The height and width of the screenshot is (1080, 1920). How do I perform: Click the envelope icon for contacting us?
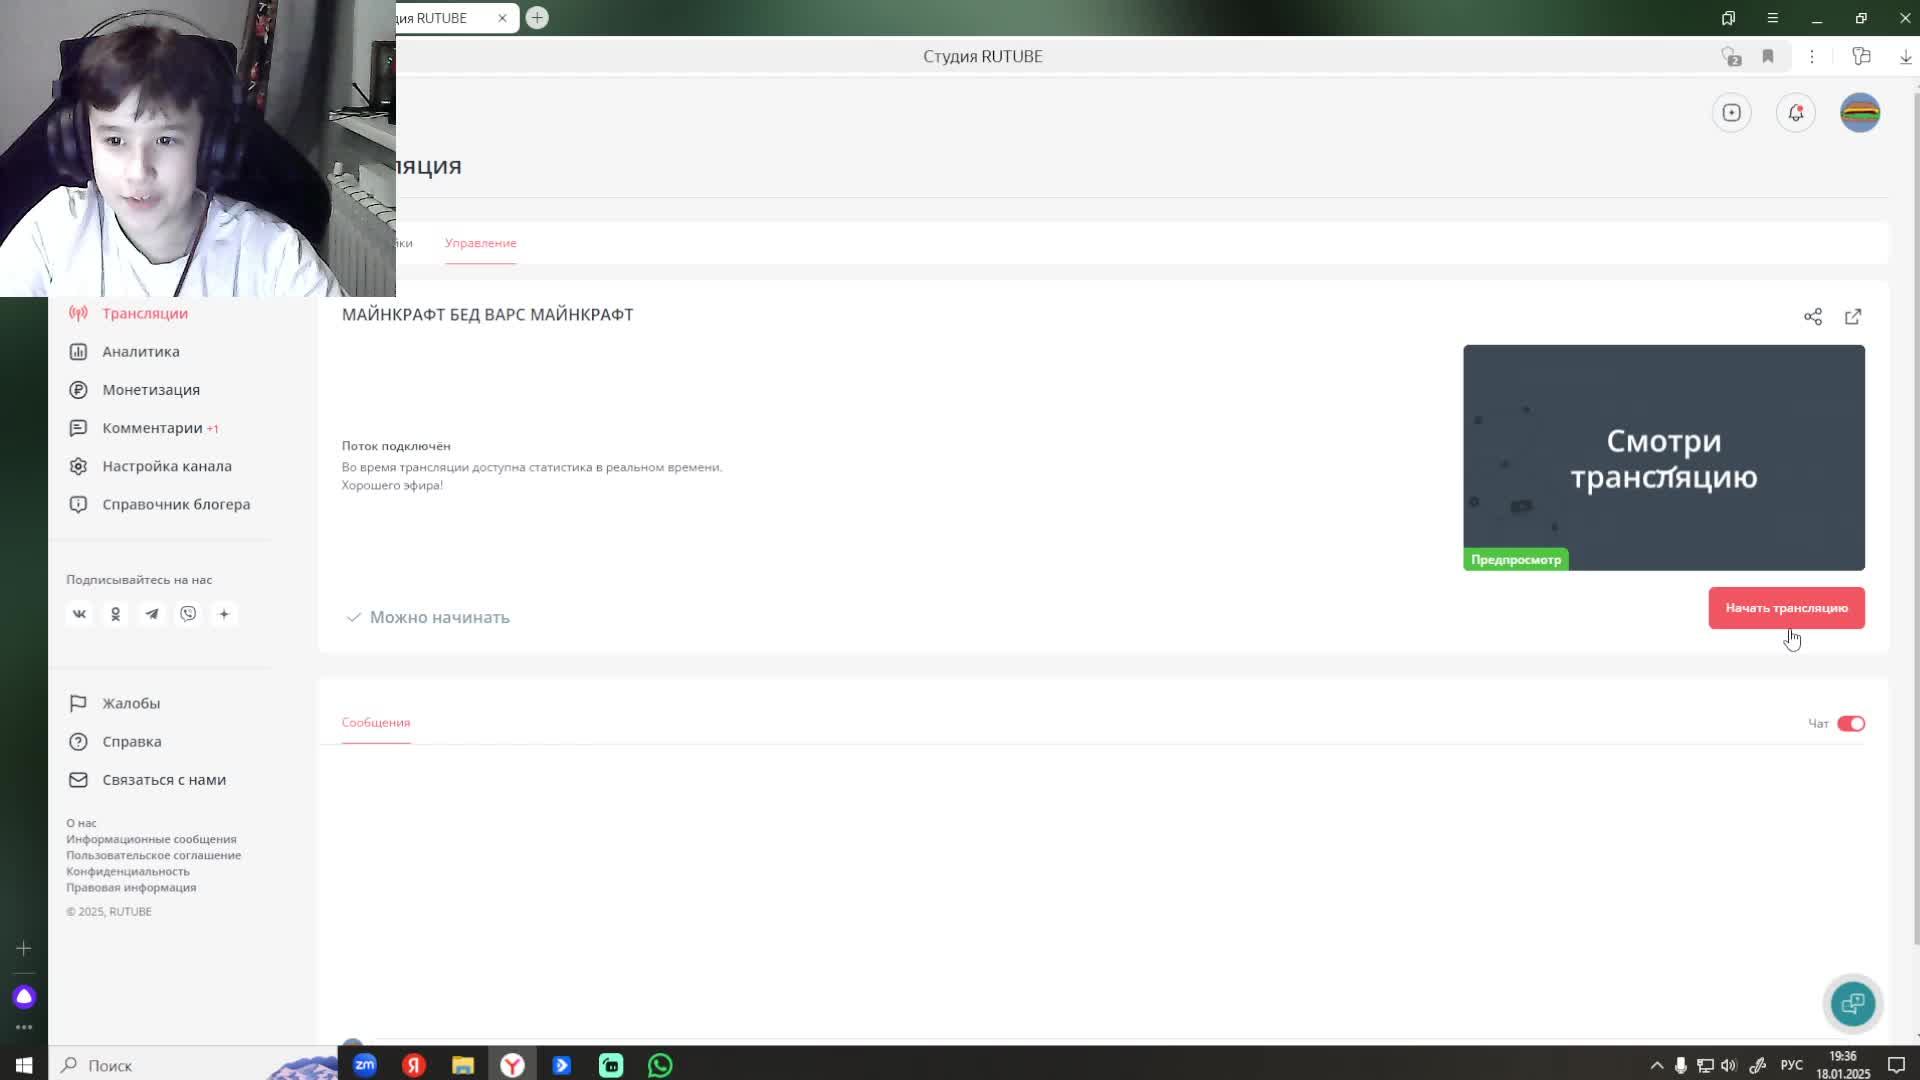coord(78,779)
